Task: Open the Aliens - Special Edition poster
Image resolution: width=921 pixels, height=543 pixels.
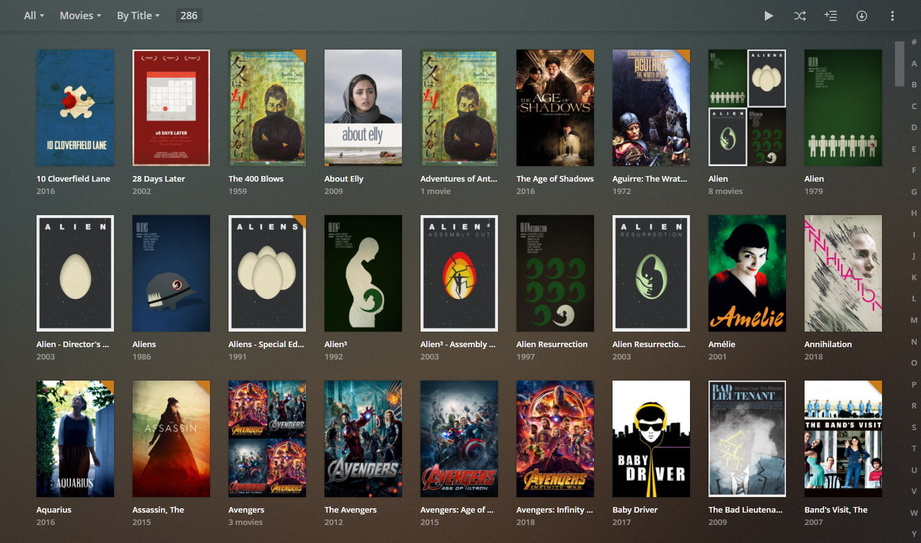Action: click(x=267, y=273)
